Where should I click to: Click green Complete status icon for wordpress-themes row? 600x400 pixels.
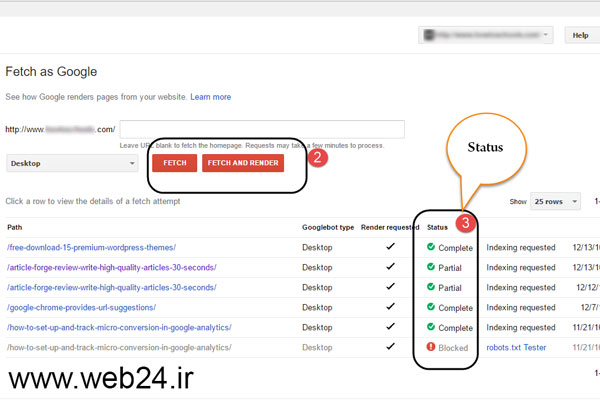431,247
